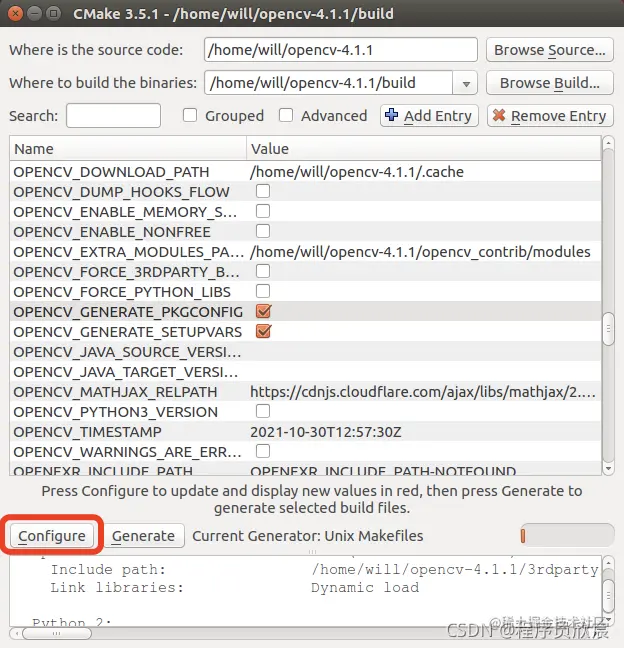Image resolution: width=624 pixels, height=648 pixels.
Task: Click the 'Include path:' log line
Action: (108, 570)
